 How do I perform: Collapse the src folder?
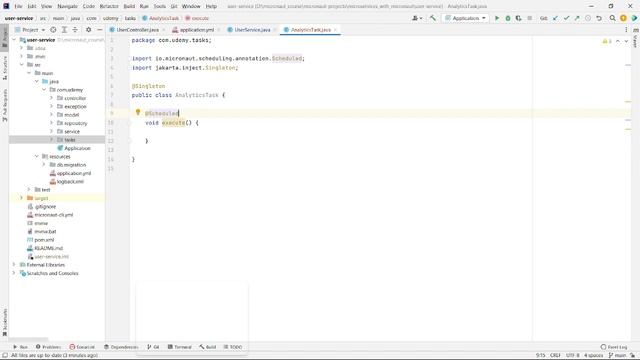coord(22,64)
